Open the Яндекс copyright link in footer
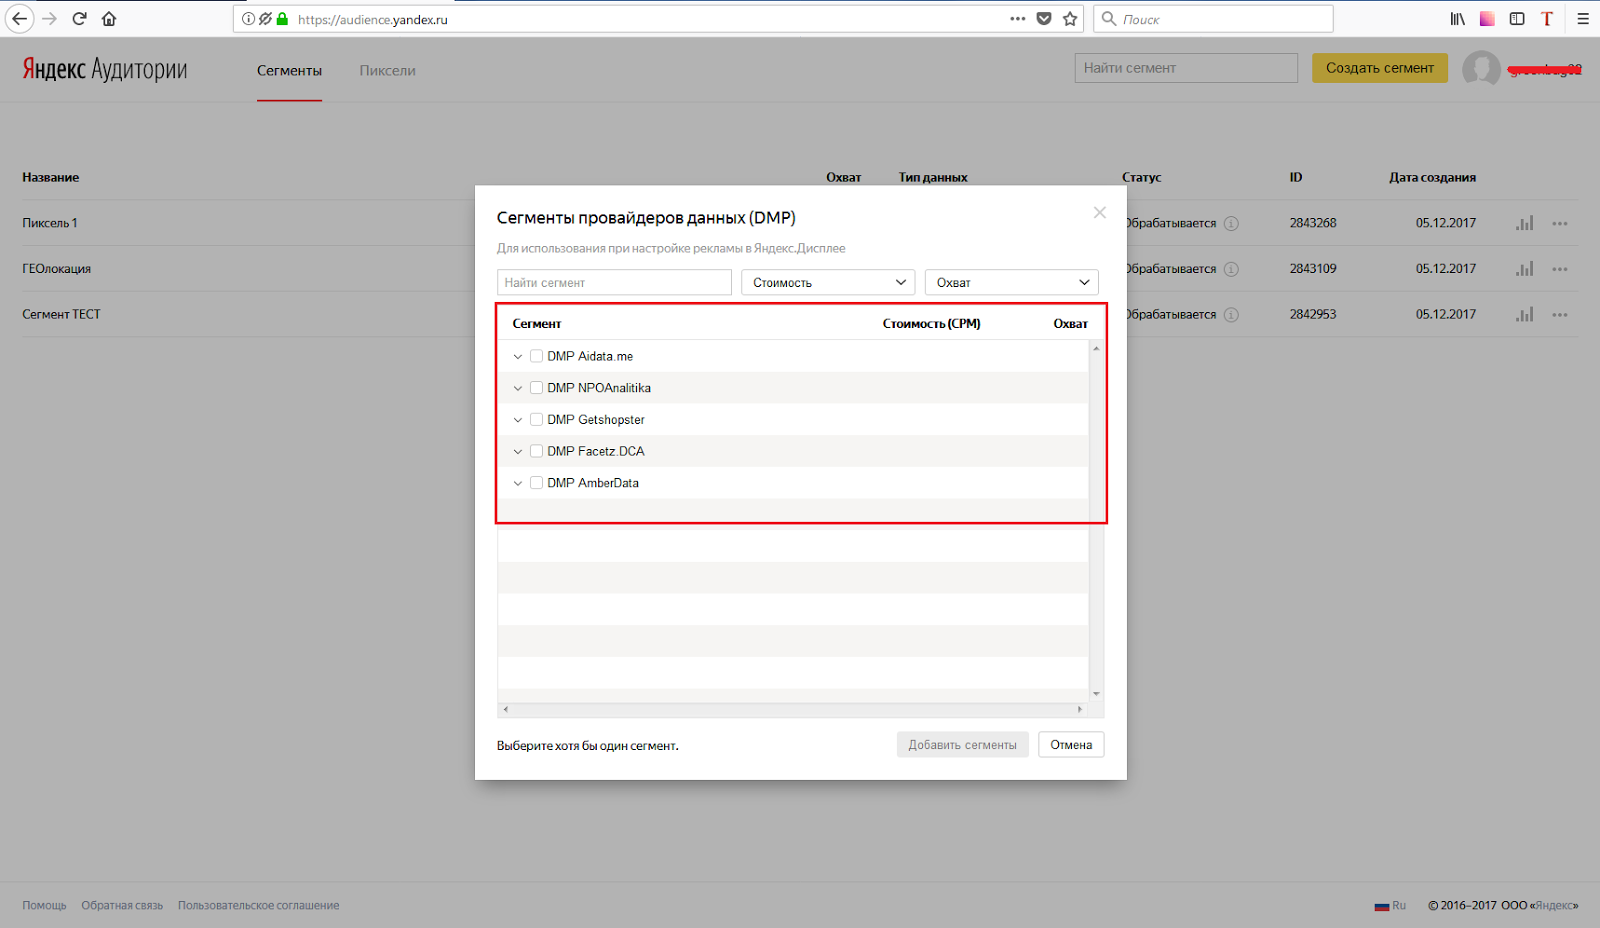This screenshot has width=1600, height=928. tap(1555, 906)
